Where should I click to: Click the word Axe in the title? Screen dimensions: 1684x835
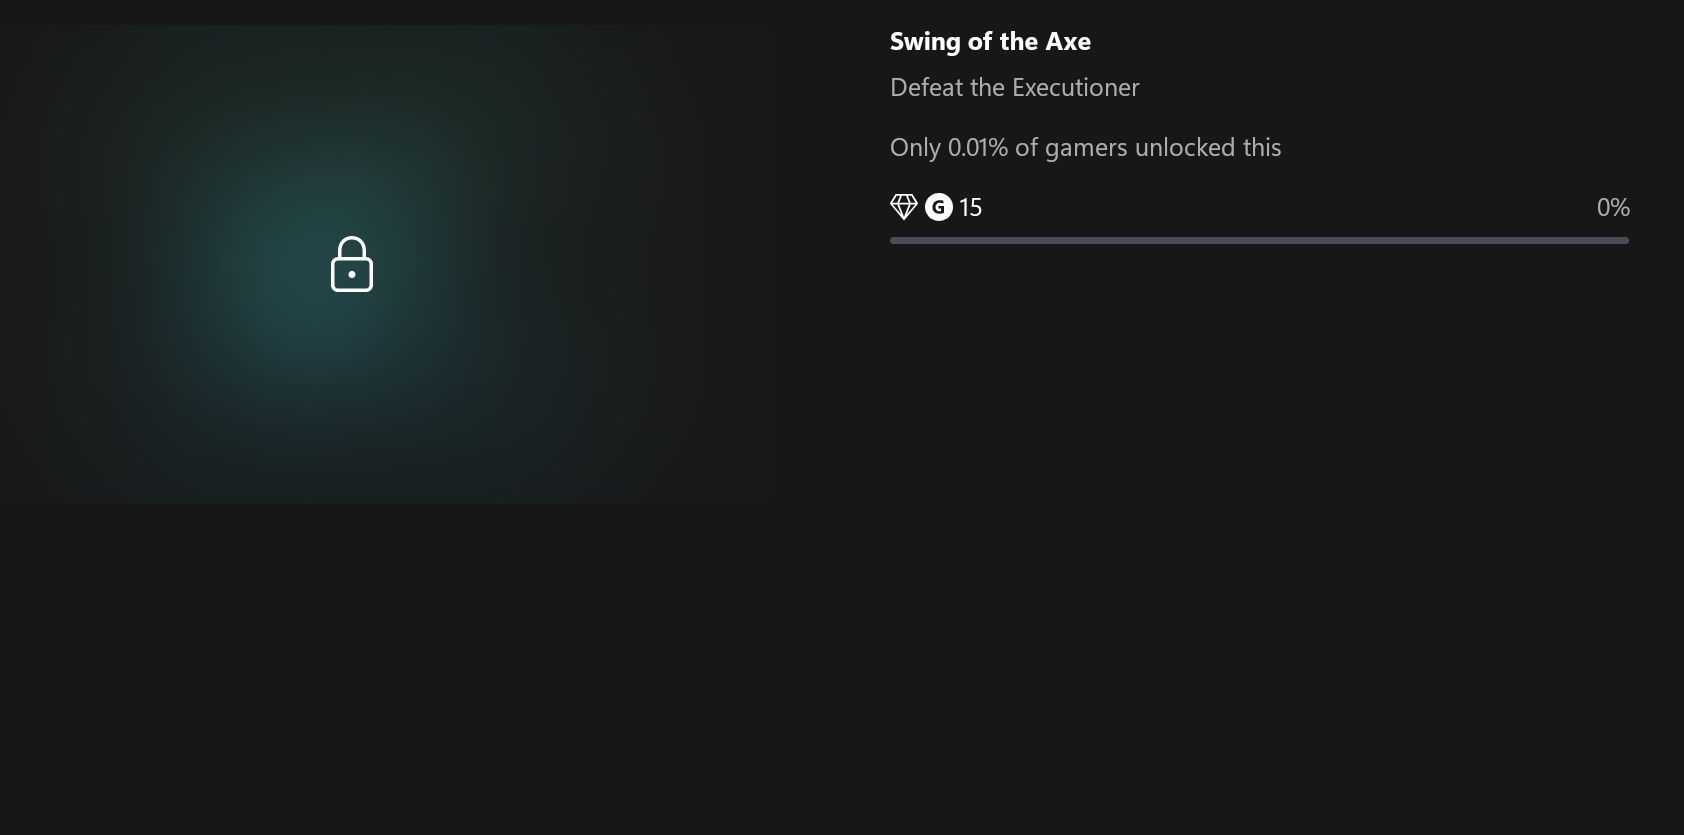(1068, 42)
